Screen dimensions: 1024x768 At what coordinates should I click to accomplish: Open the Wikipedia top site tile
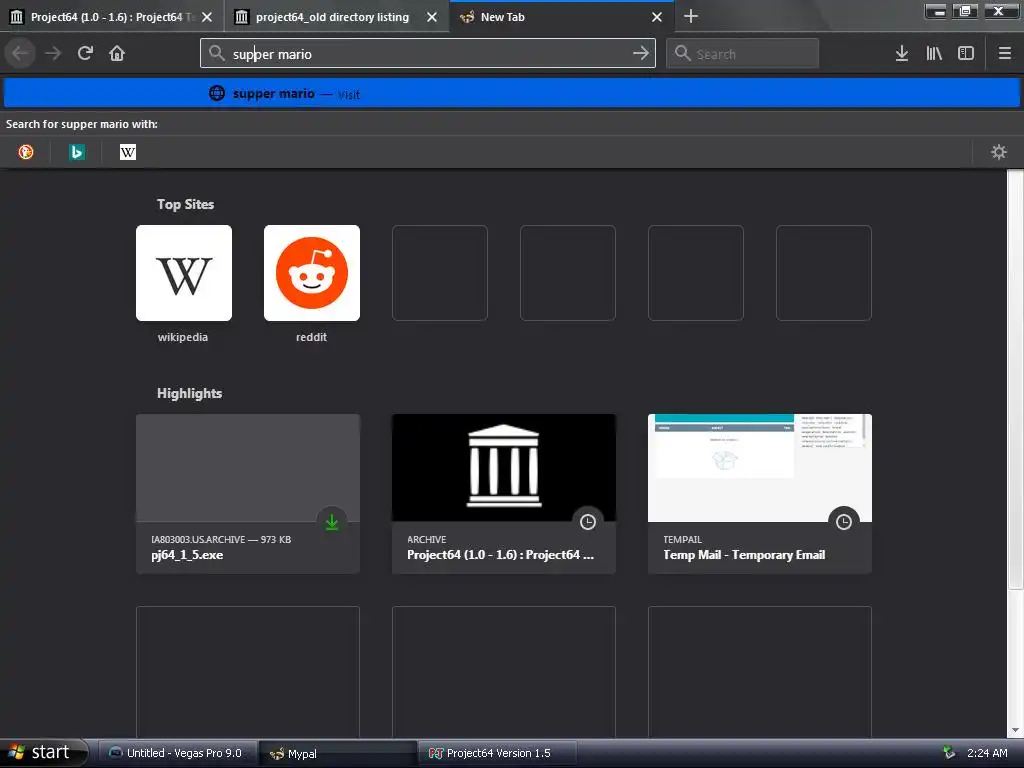184,273
